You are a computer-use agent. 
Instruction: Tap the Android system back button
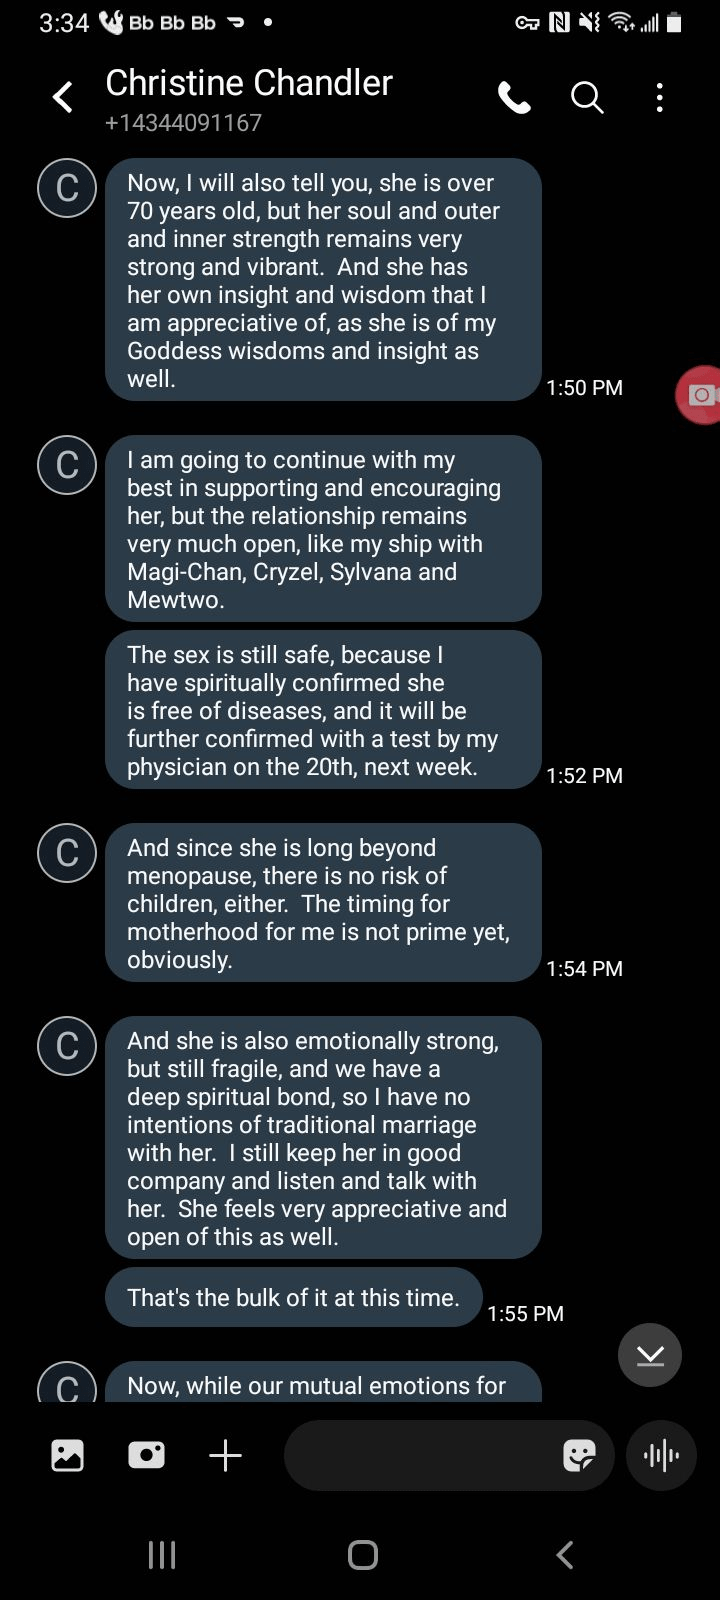[x=565, y=1555]
